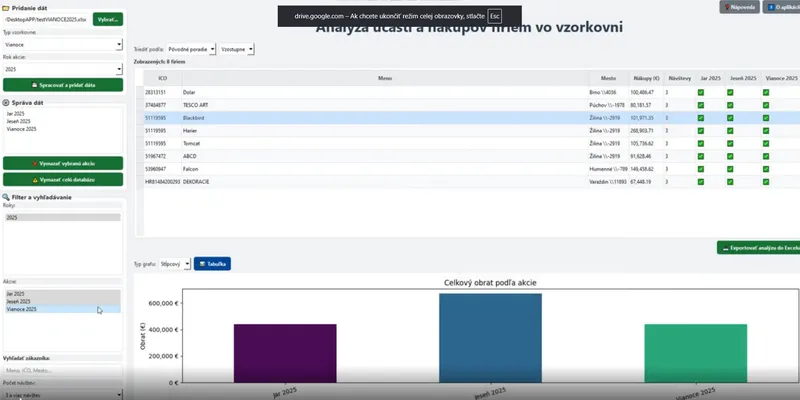Toggle Jeseň 2025 checkbox in DEKORACIE row
This screenshot has width=800, height=400.
[730, 182]
